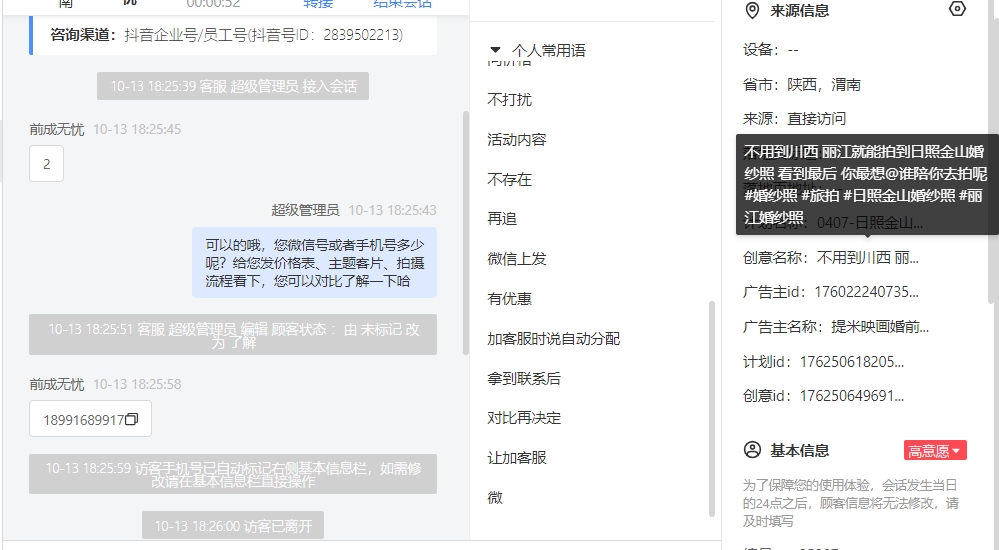Click the quick phrases list scrollbar
Screen dimensions: 999x550
(x=712, y=409)
